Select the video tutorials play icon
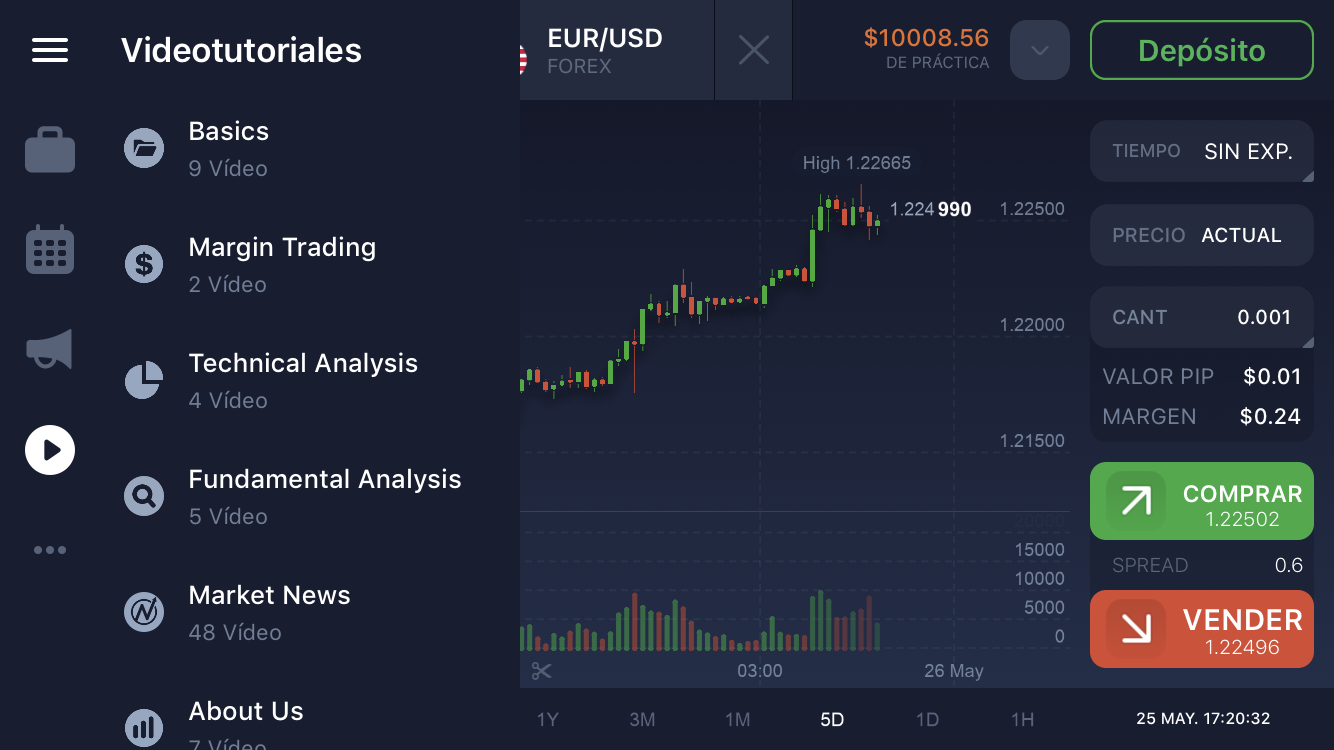The height and width of the screenshot is (750, 1334). click(x=50, y=450)
